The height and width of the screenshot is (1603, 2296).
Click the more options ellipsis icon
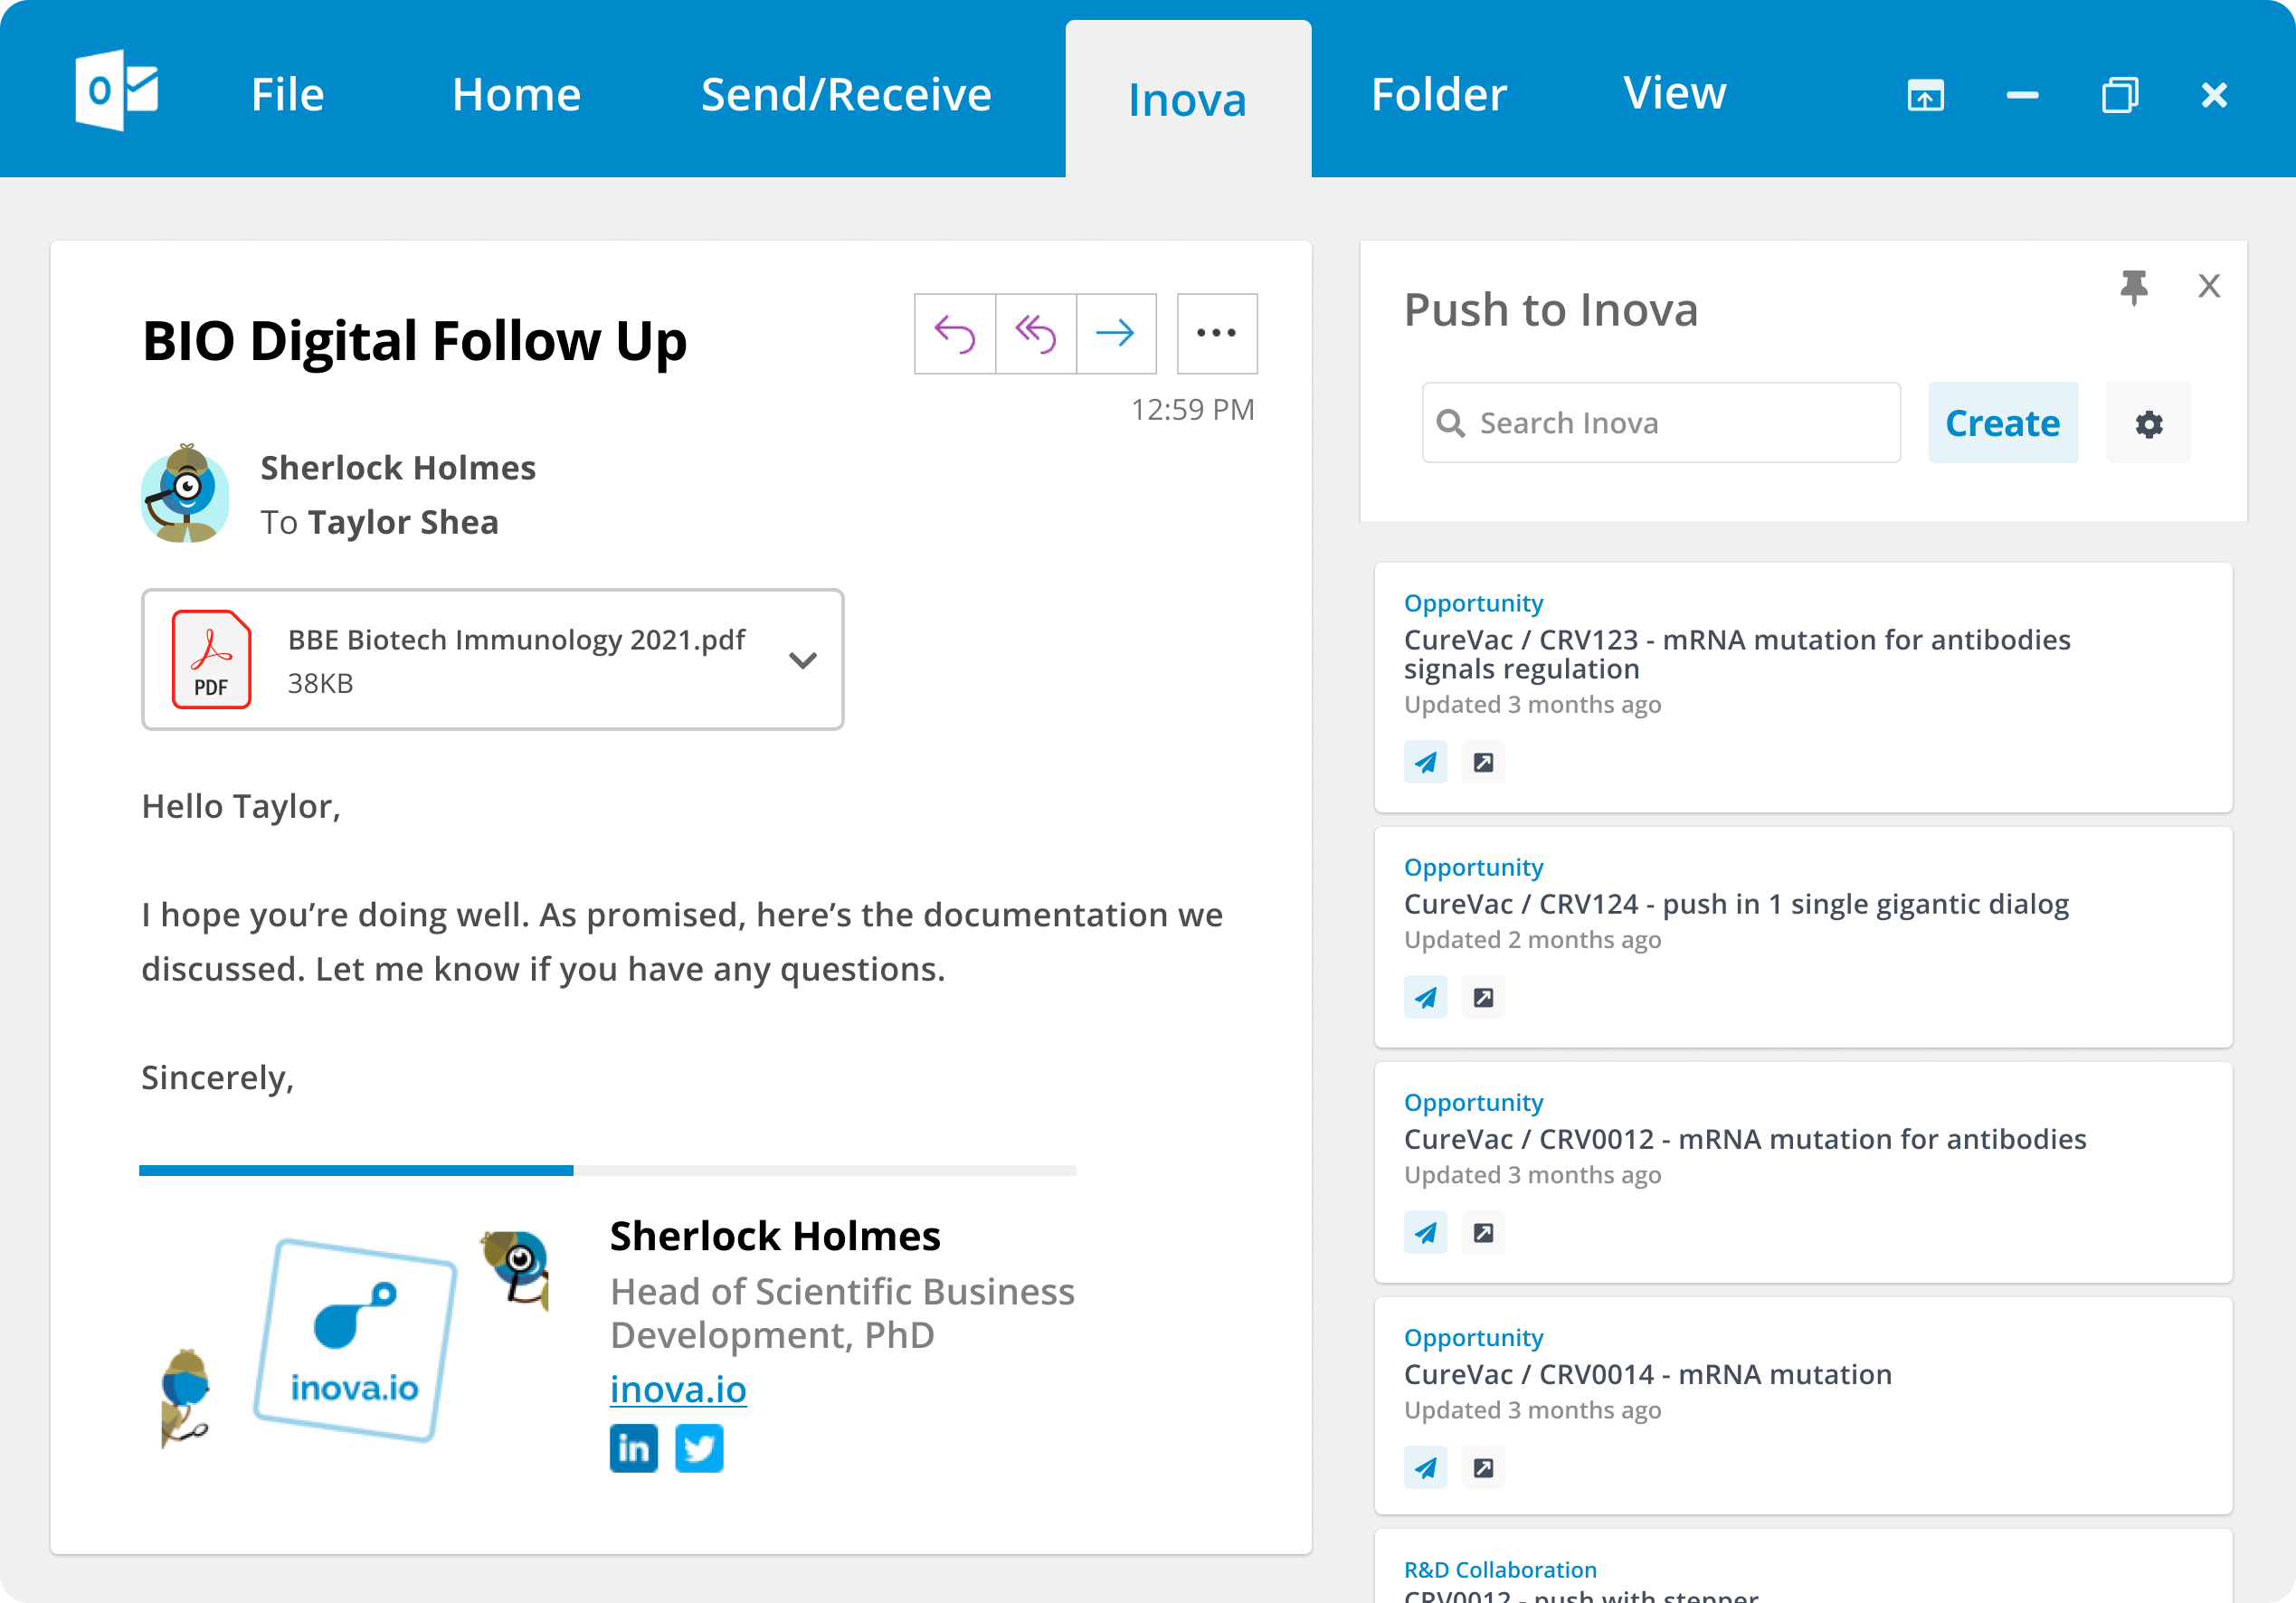point(1216,333)
